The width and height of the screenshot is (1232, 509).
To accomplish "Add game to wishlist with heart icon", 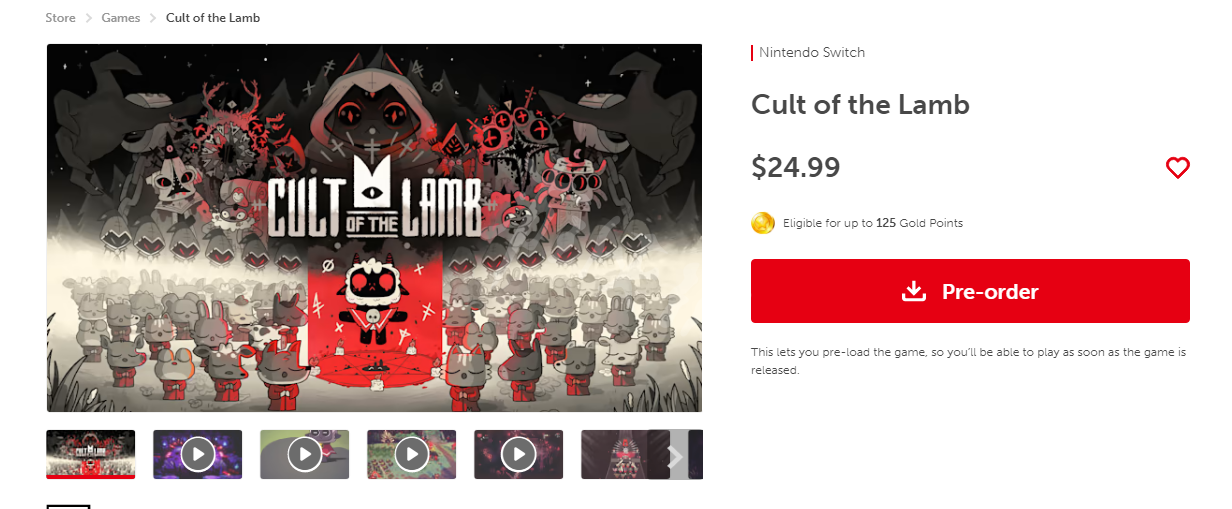I will 1177,168.
